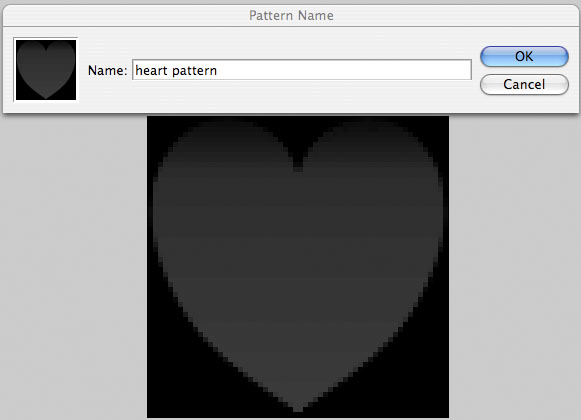Select the heart pattern preview thumbnail

(46, 70)
